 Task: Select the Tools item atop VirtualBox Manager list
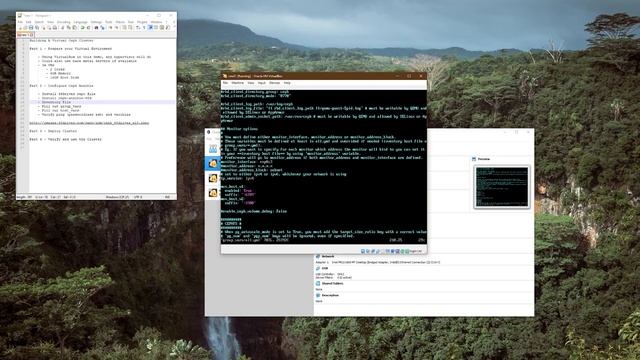[213, 149]
